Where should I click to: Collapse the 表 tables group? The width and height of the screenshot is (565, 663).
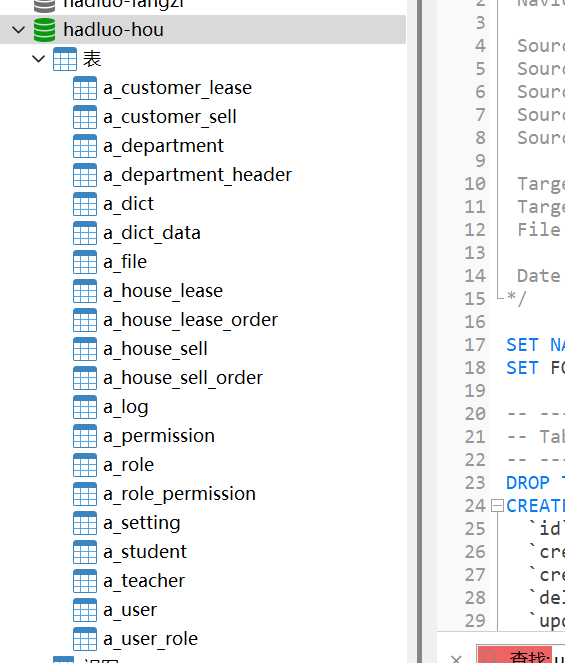click(38, 59)
